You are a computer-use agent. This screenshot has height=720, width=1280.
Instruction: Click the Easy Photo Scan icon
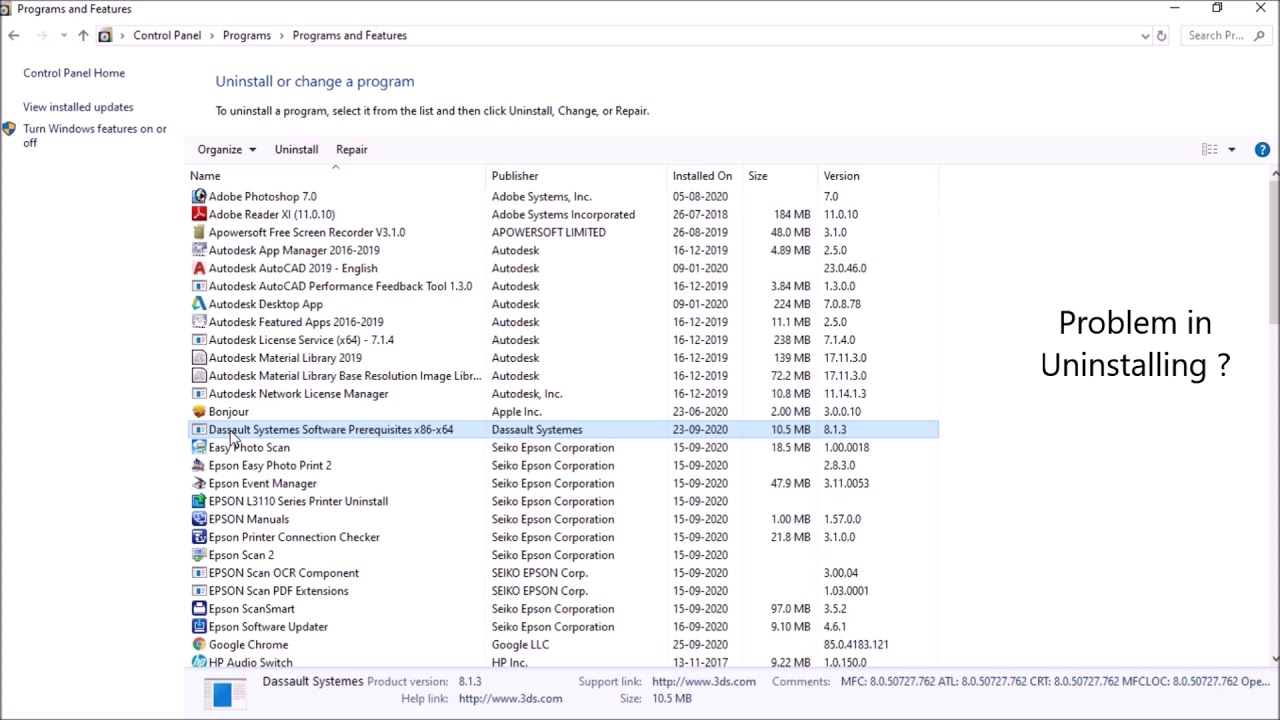[x=199, y=448]
